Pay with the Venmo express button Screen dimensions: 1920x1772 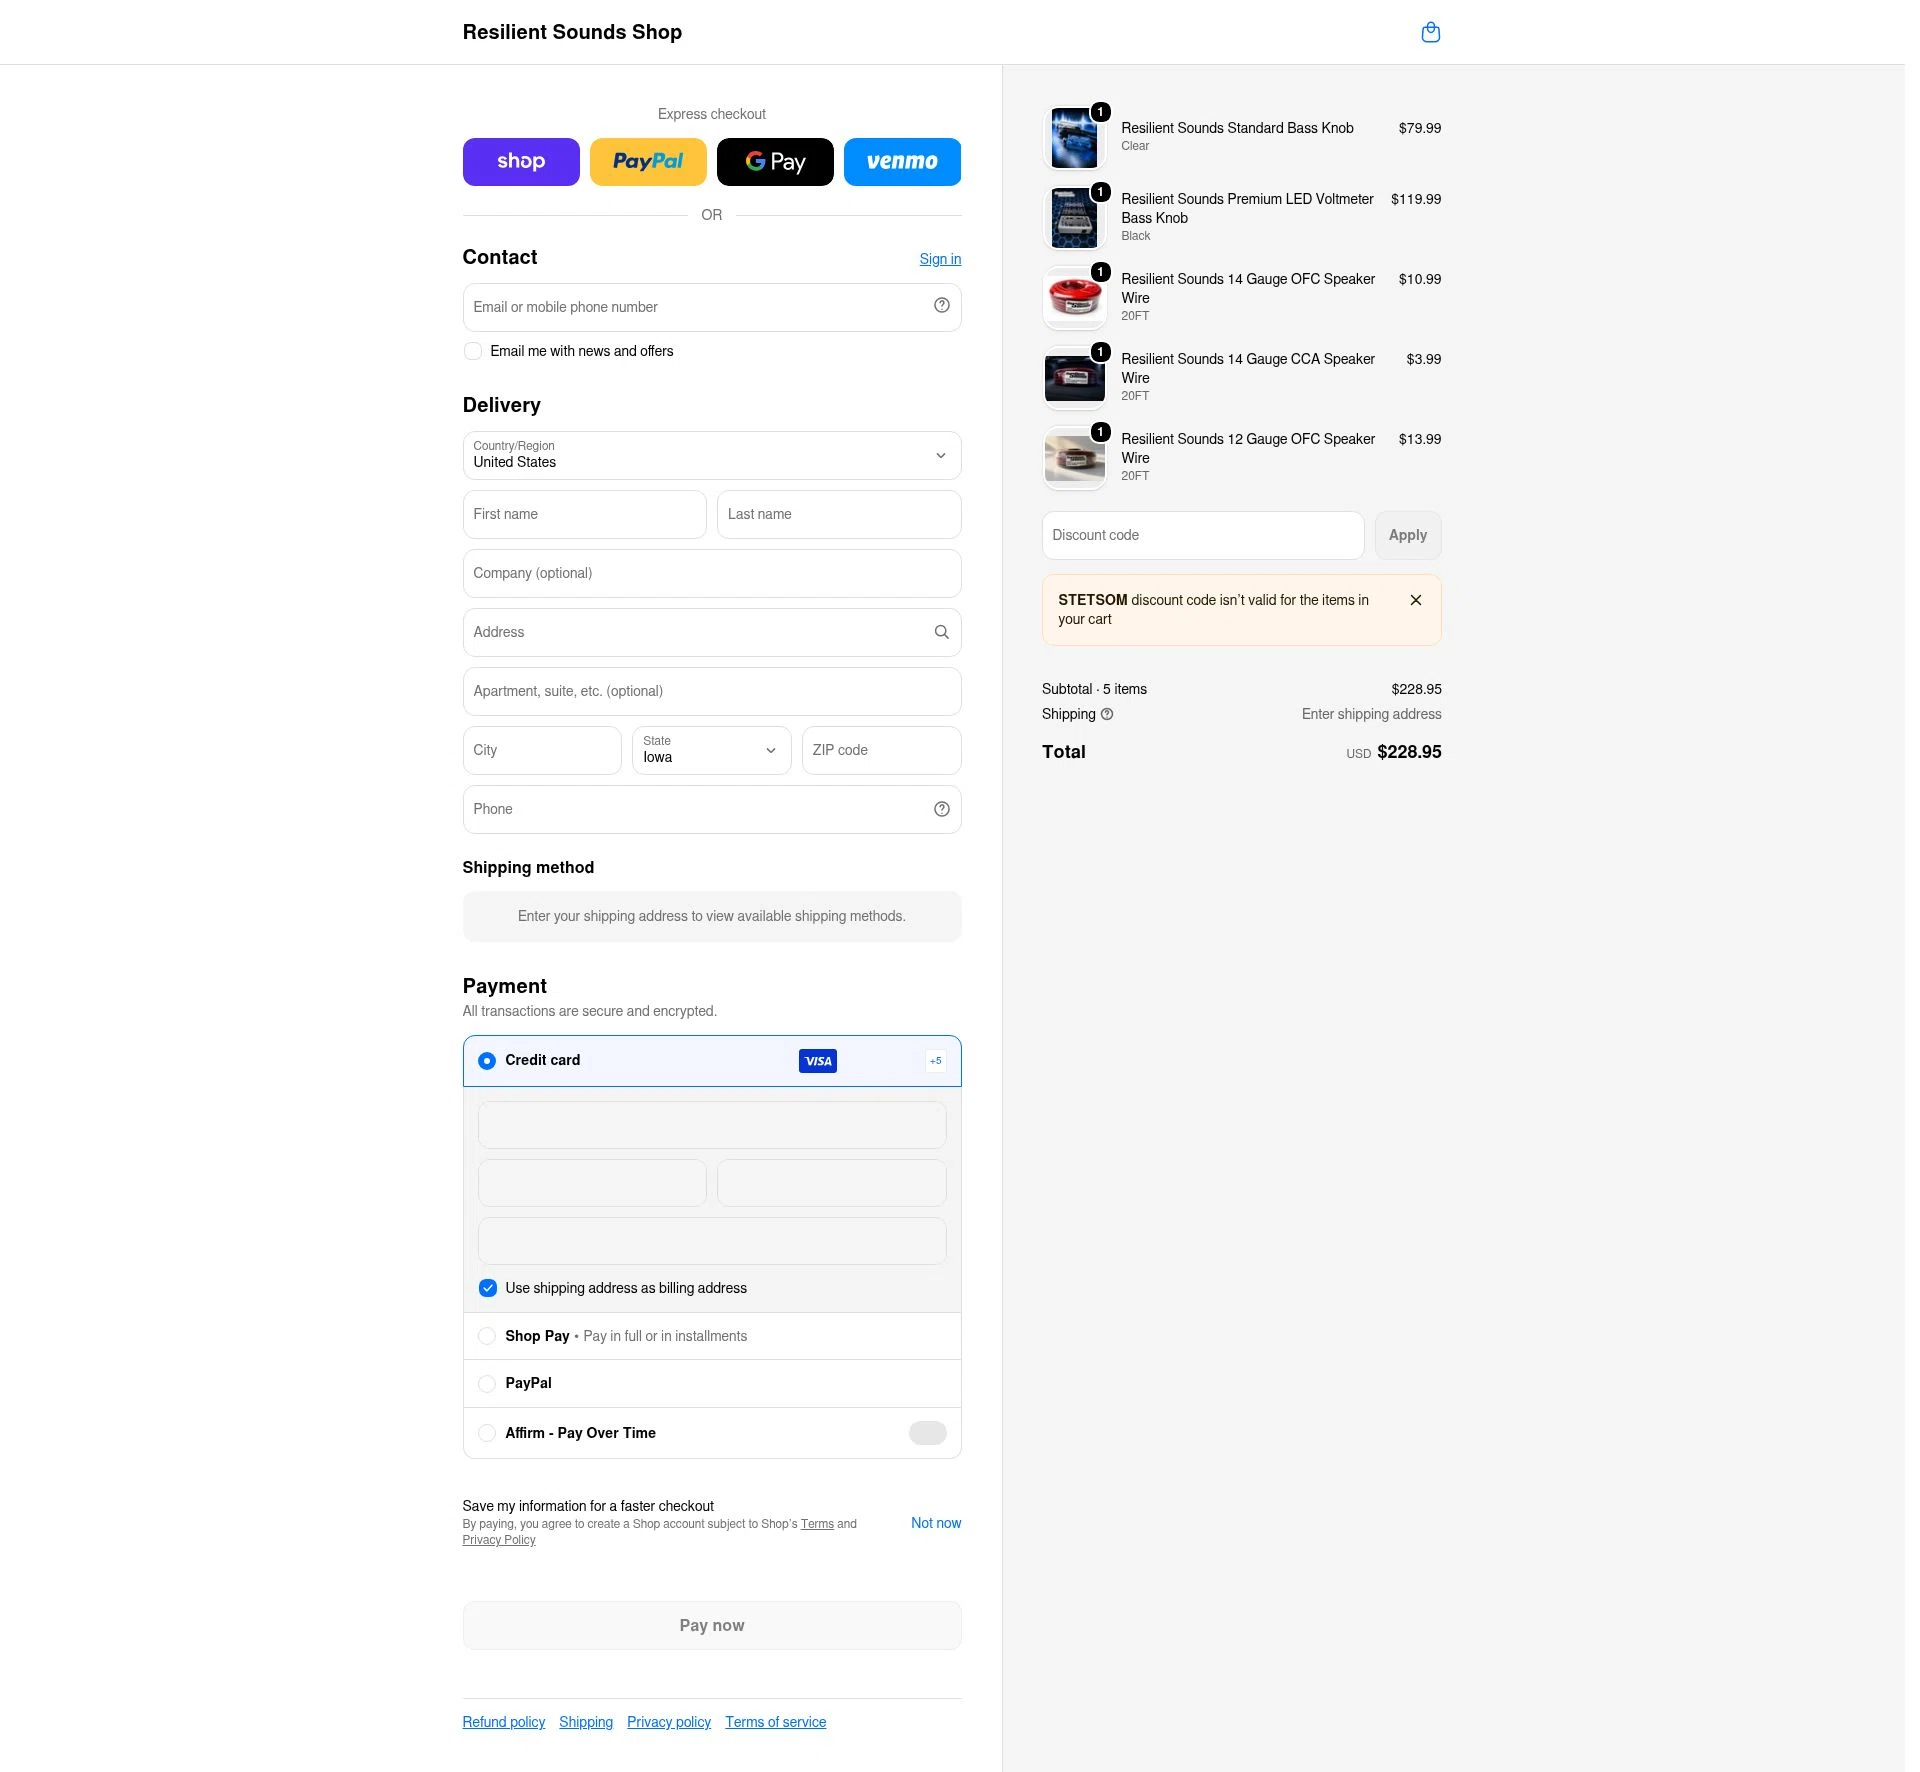tap(902, 162)
